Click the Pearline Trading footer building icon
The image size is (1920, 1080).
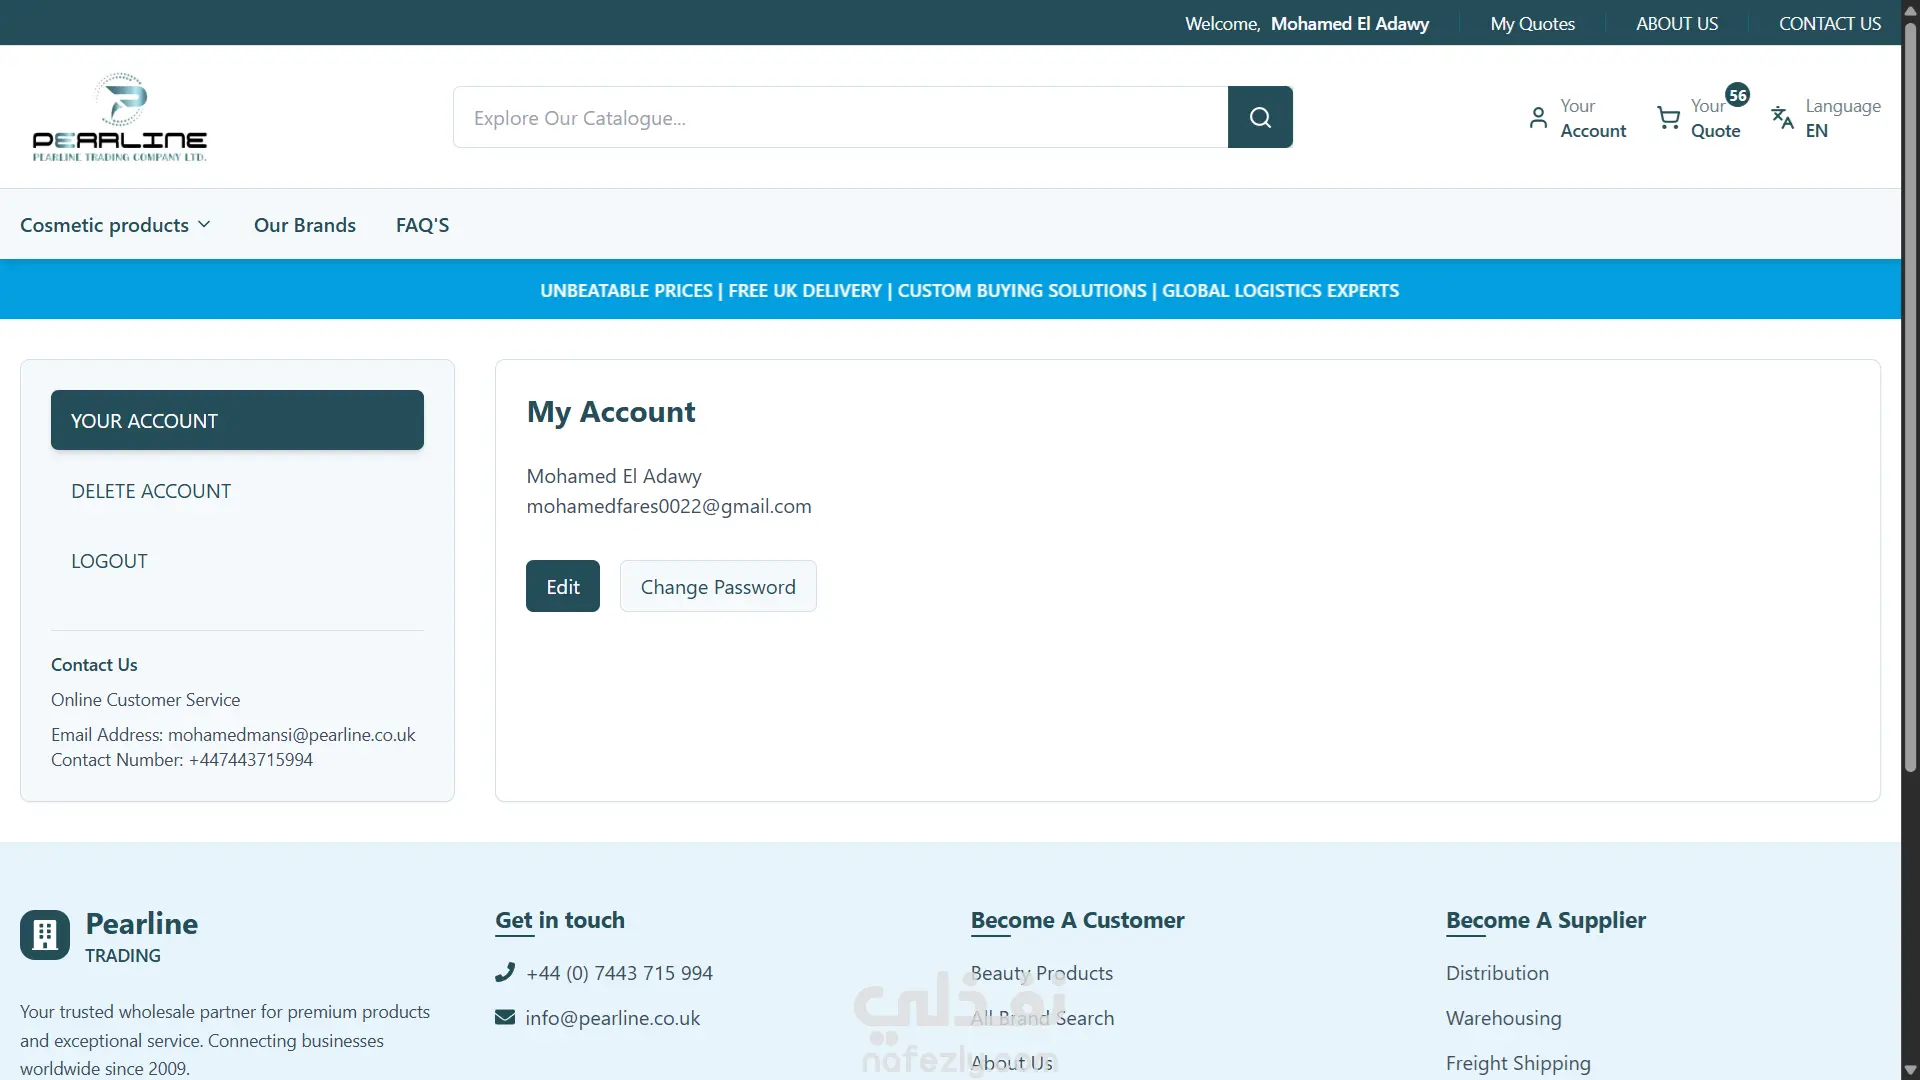click(45, 935)
